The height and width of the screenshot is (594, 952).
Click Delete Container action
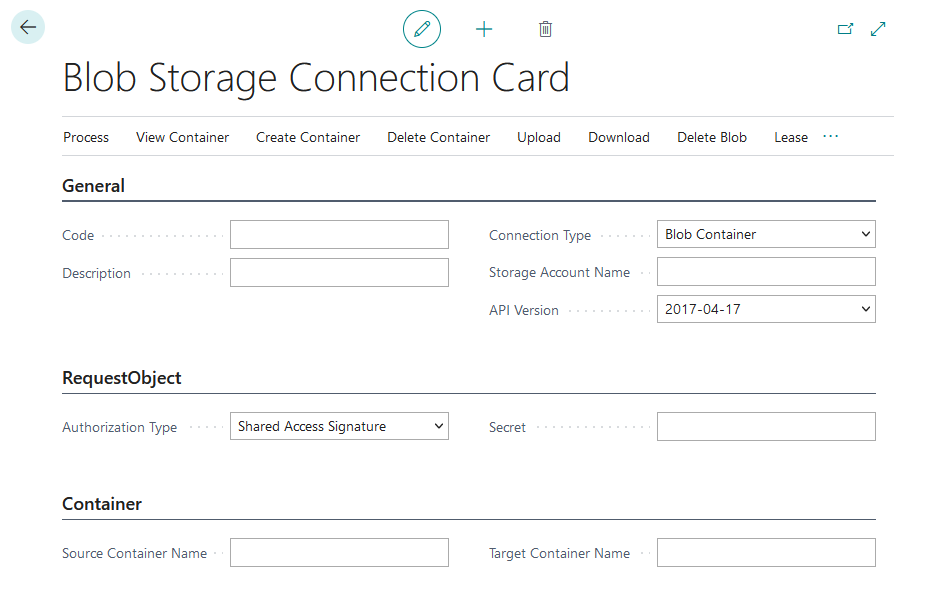click(438, 137)
